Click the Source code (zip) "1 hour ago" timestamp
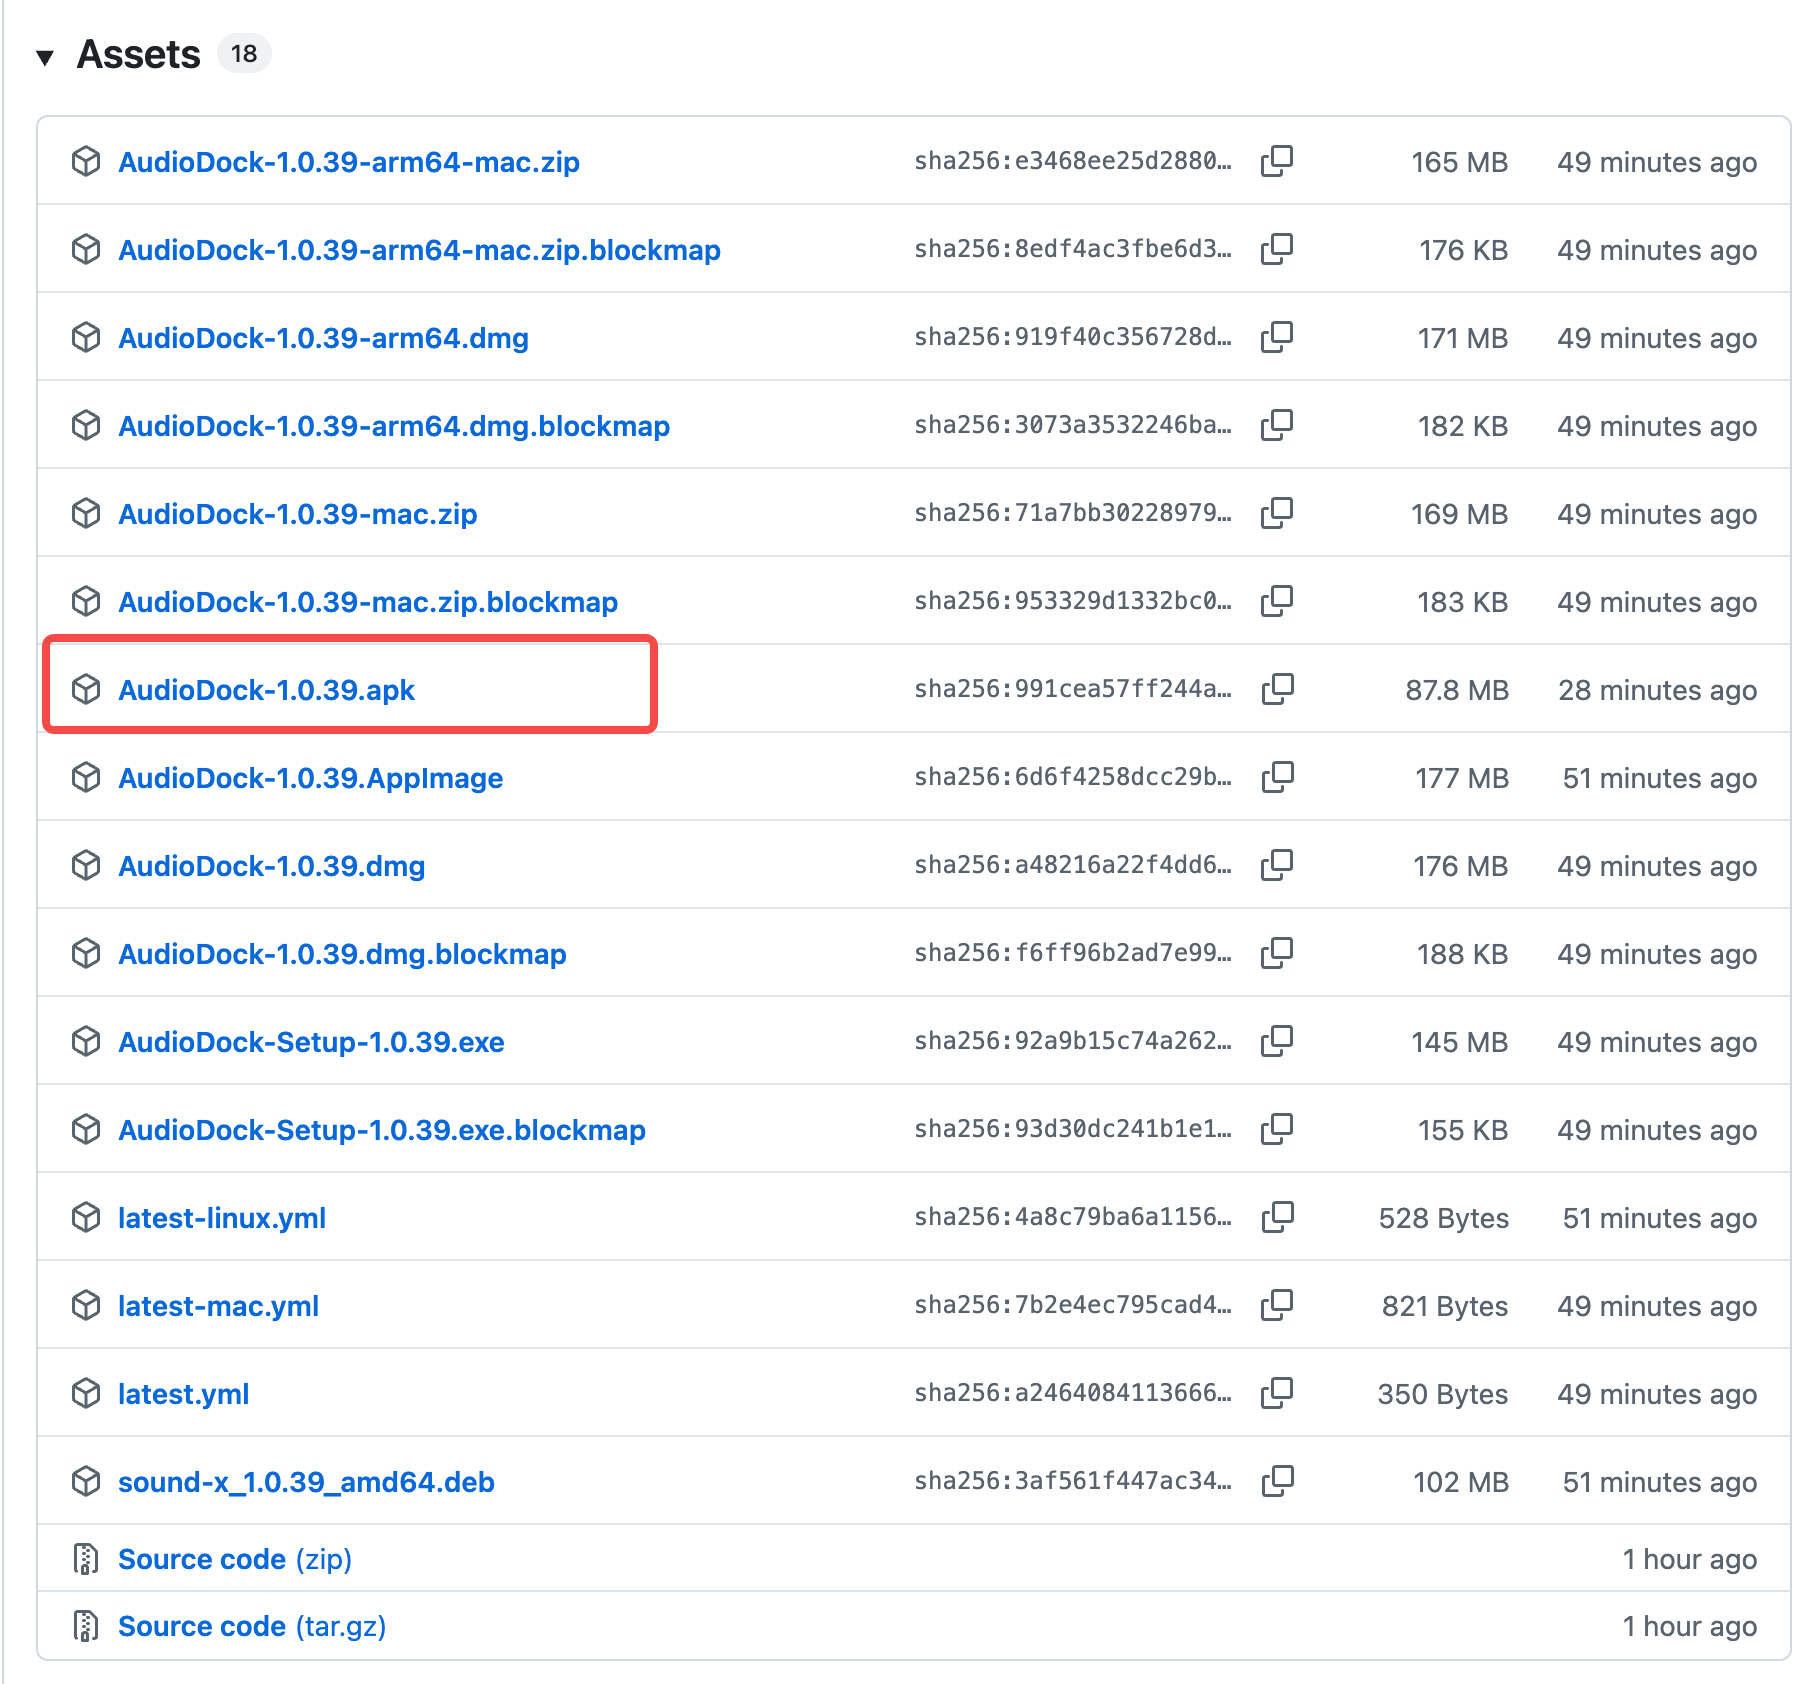This screenshot has width=1818, height=1684. pos(1690,1559)
